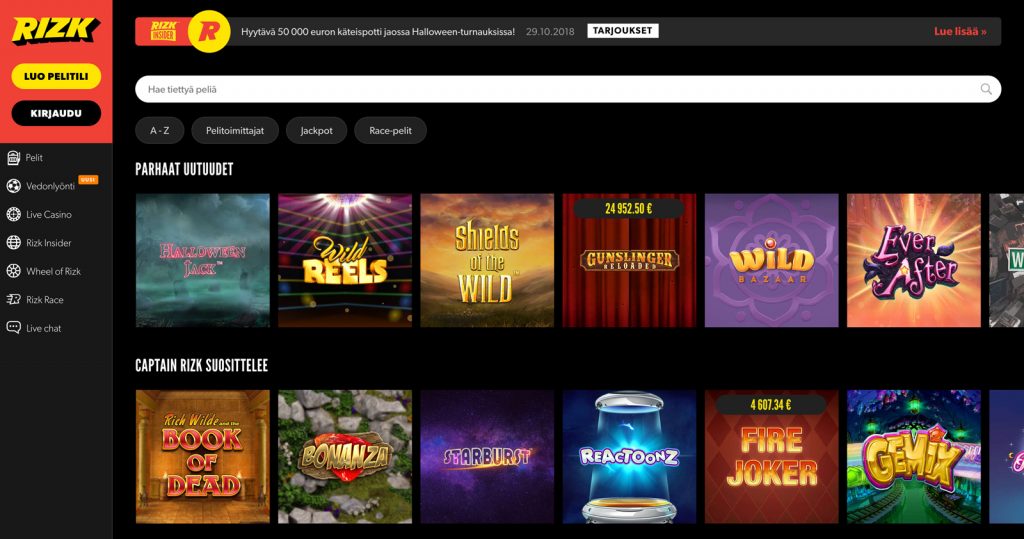Click the Rizk Insider globe icon

14,243
